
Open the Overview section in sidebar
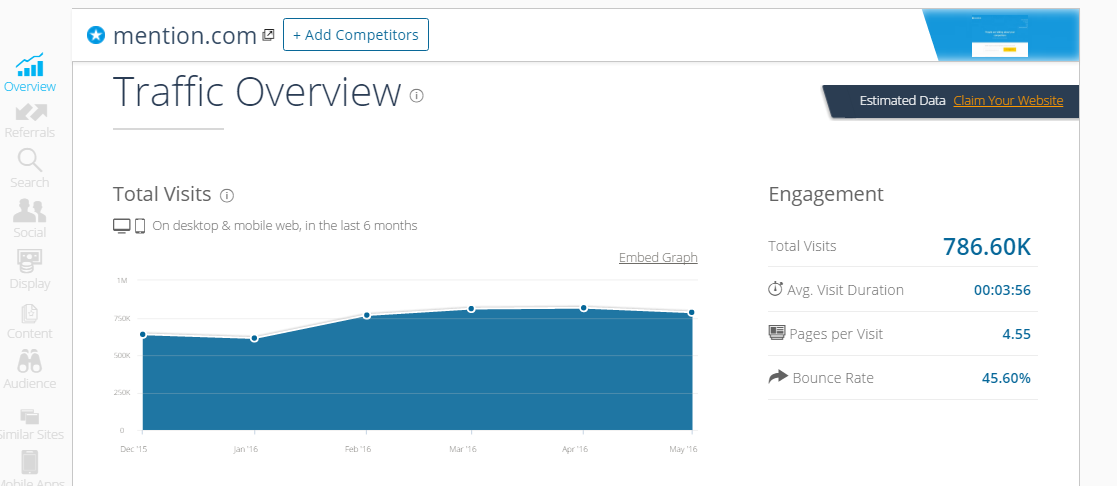coord(29,73)
